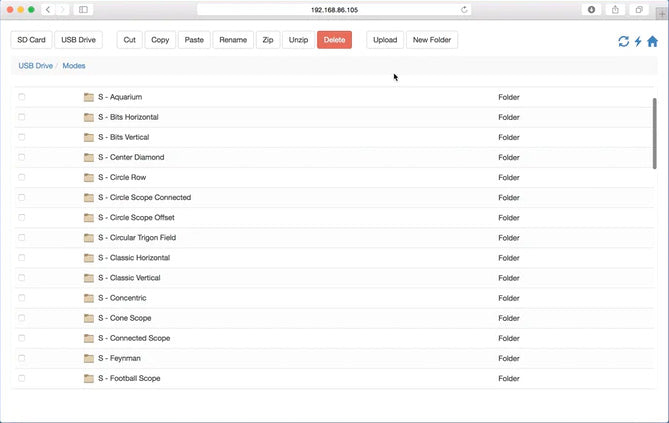Select the USB Drive storage button
669x423 pixels.
point(79,40)
